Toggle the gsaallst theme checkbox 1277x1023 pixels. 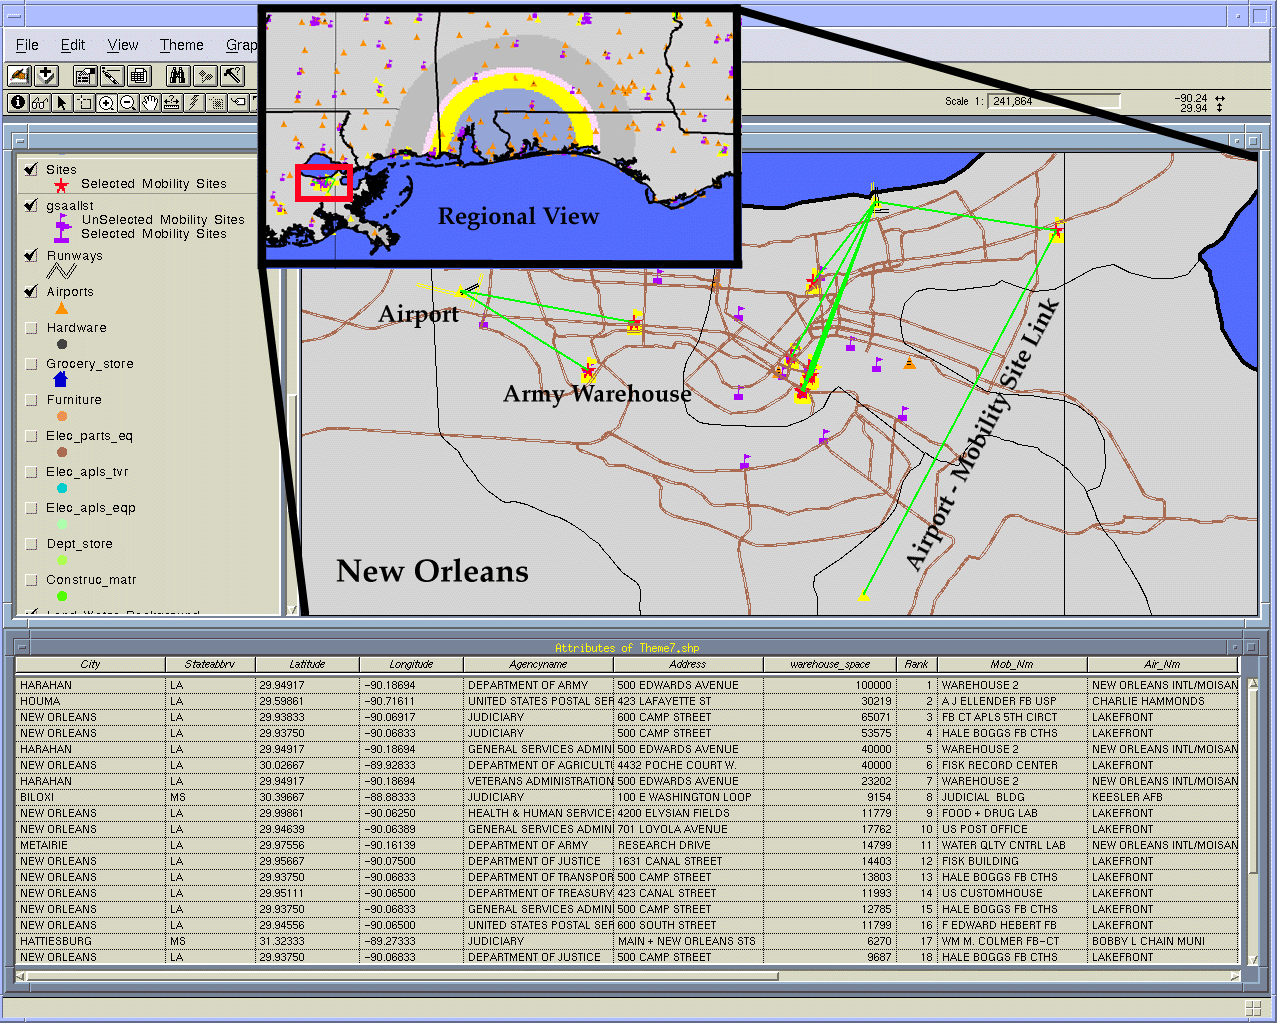(x=31, y=205)
